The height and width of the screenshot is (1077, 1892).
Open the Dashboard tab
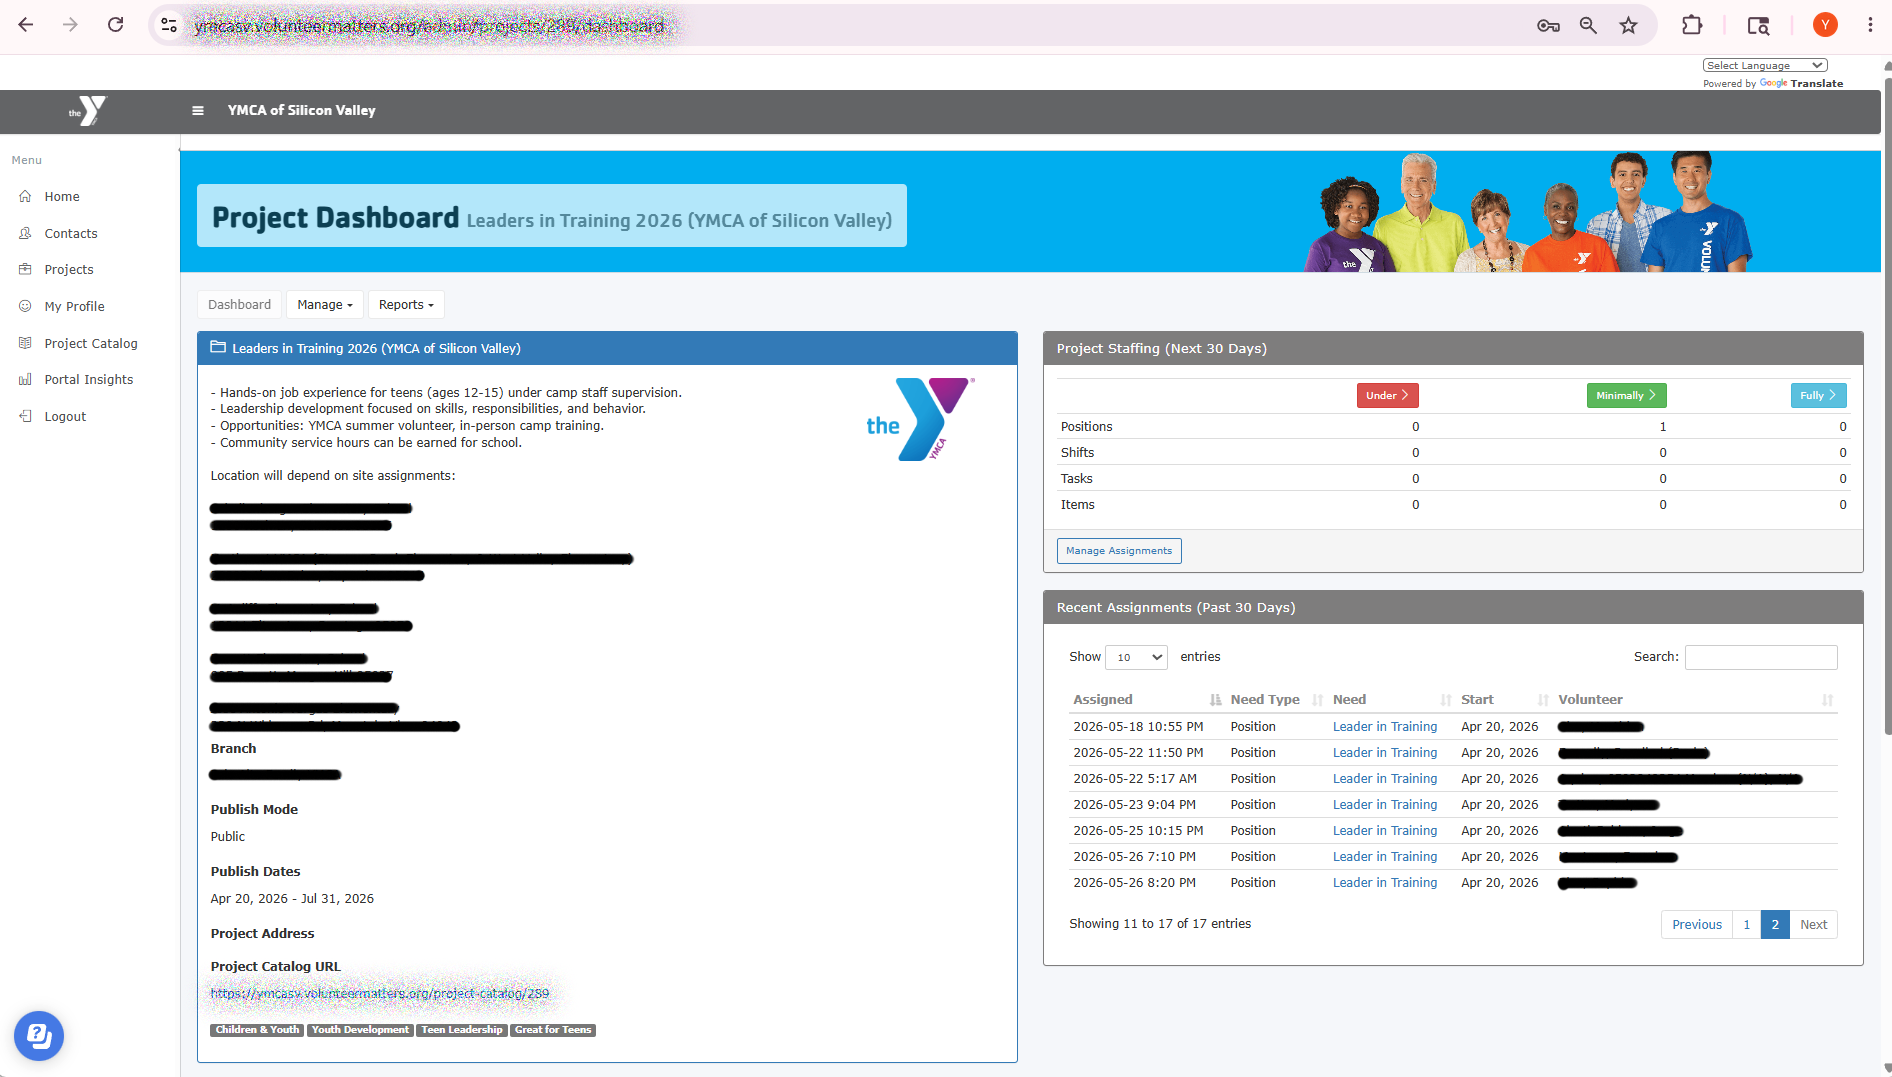(239, 305)
